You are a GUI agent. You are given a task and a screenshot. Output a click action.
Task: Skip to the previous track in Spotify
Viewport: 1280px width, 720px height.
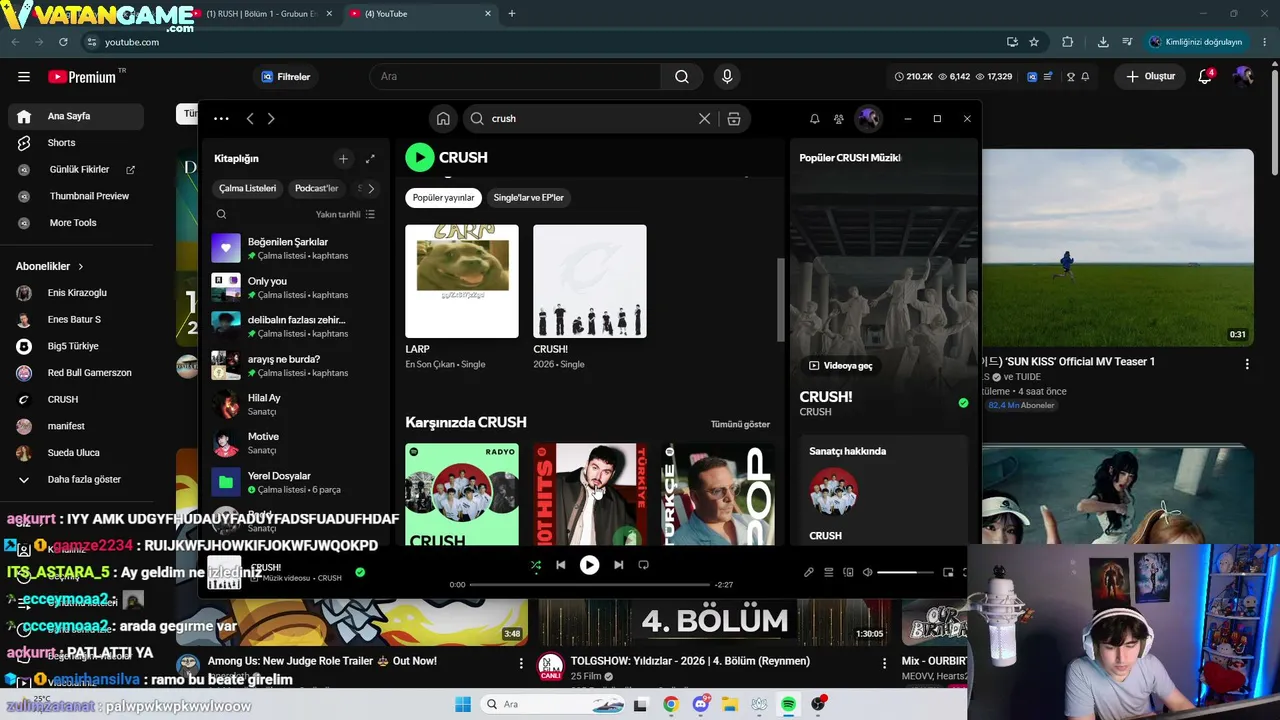pyautogui.click(x=561, y=565)
